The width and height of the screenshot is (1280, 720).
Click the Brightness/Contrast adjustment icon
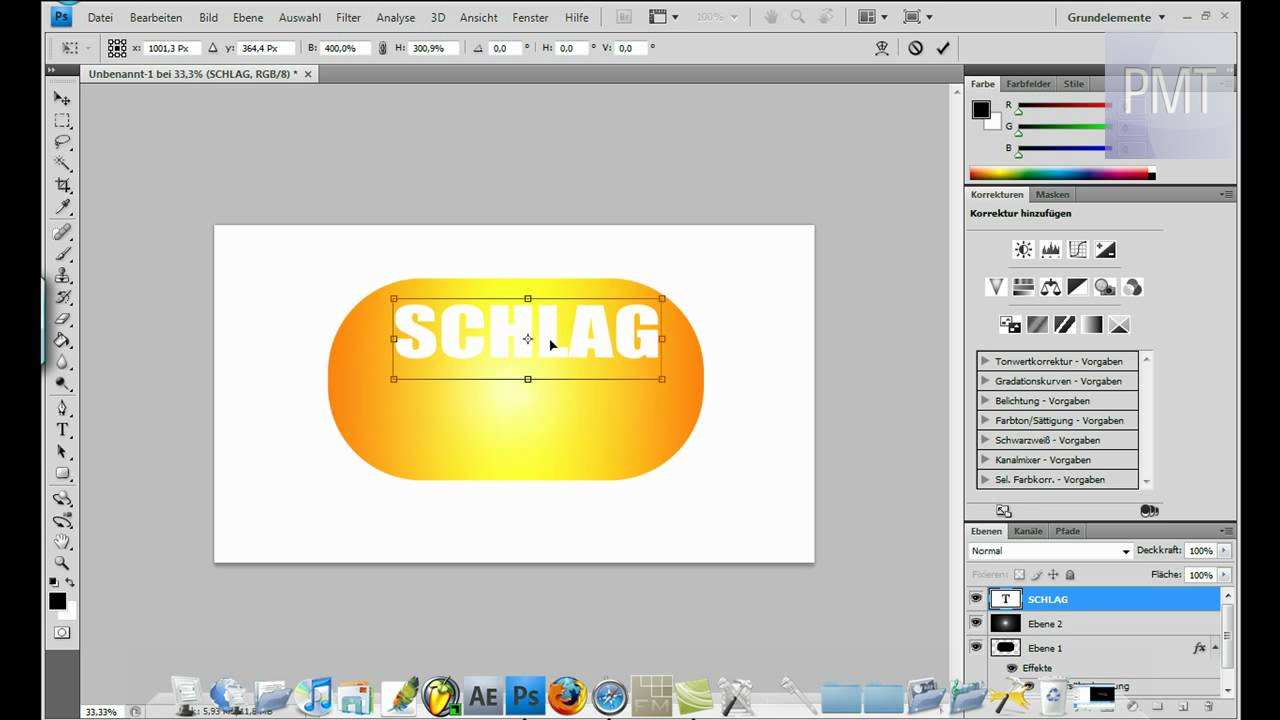coord(1023,250)
